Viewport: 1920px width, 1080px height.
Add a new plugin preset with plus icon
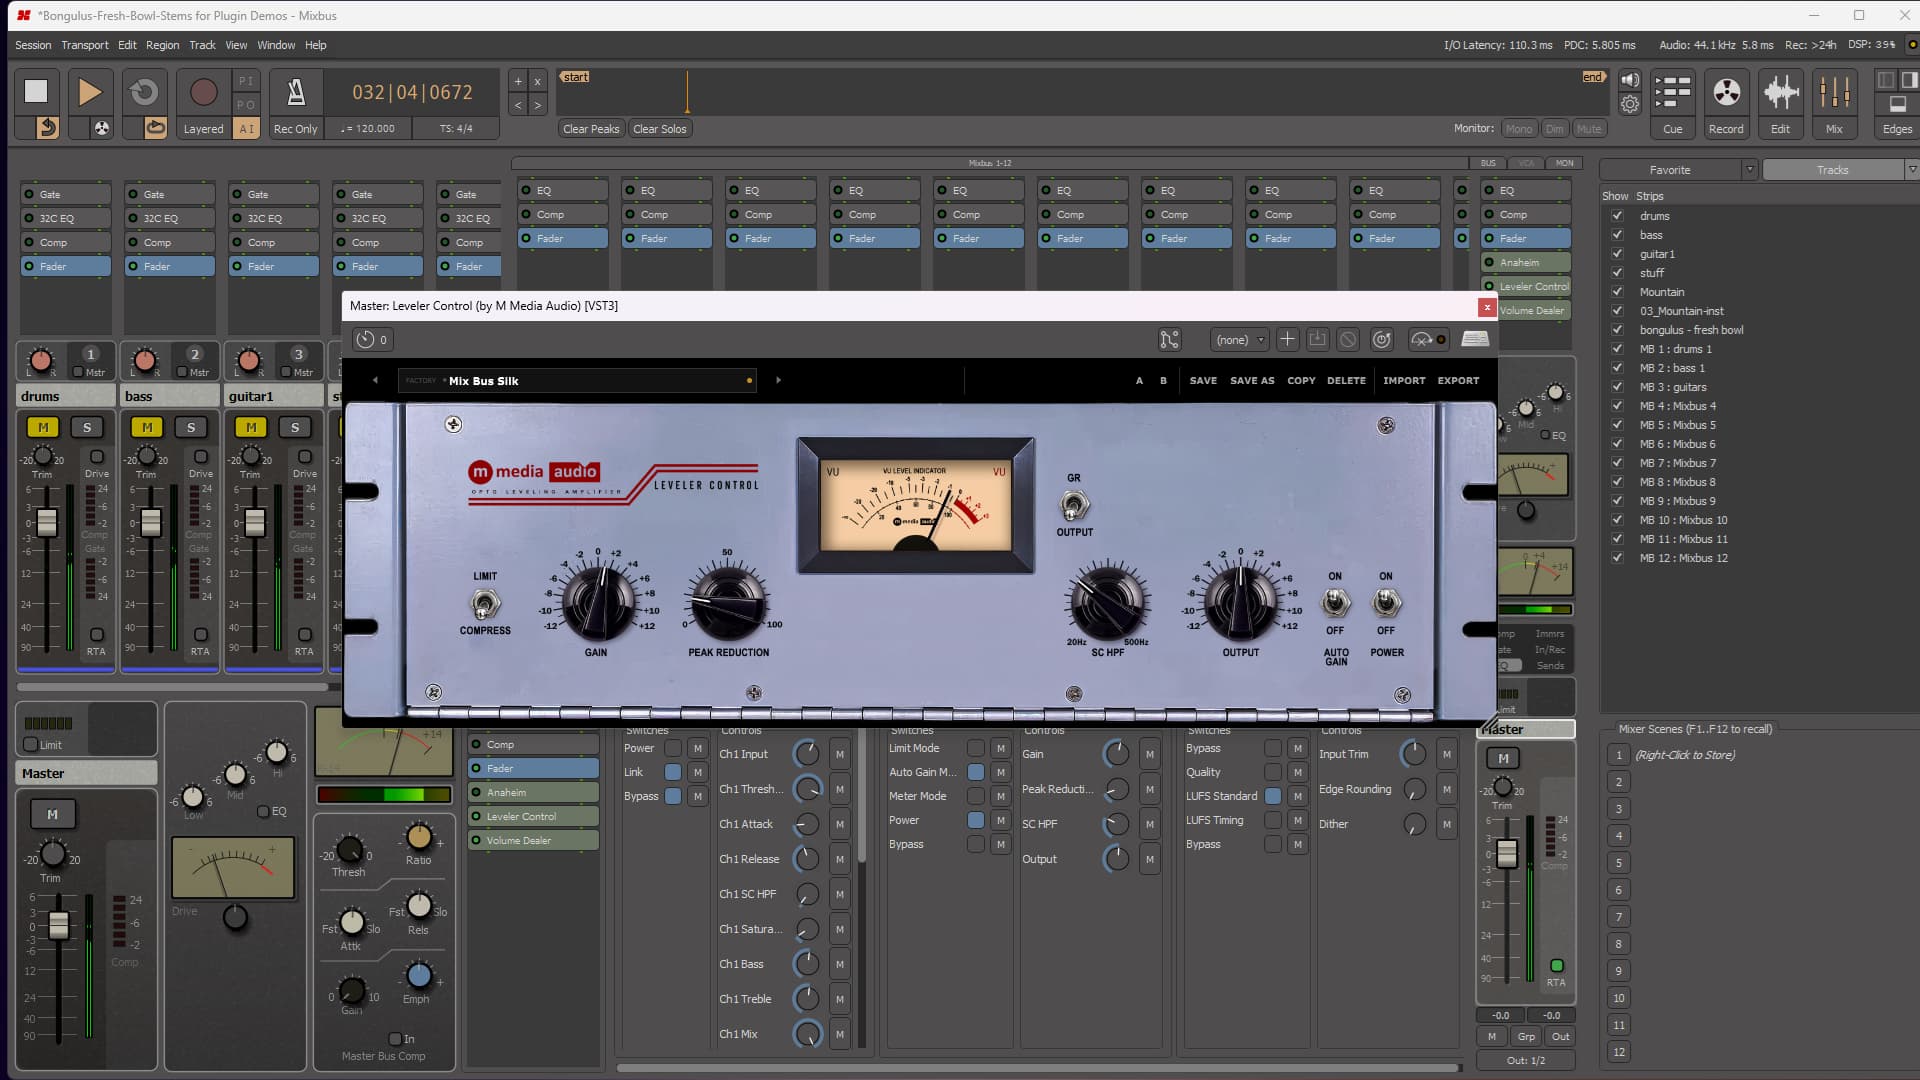click(1287, 340)
